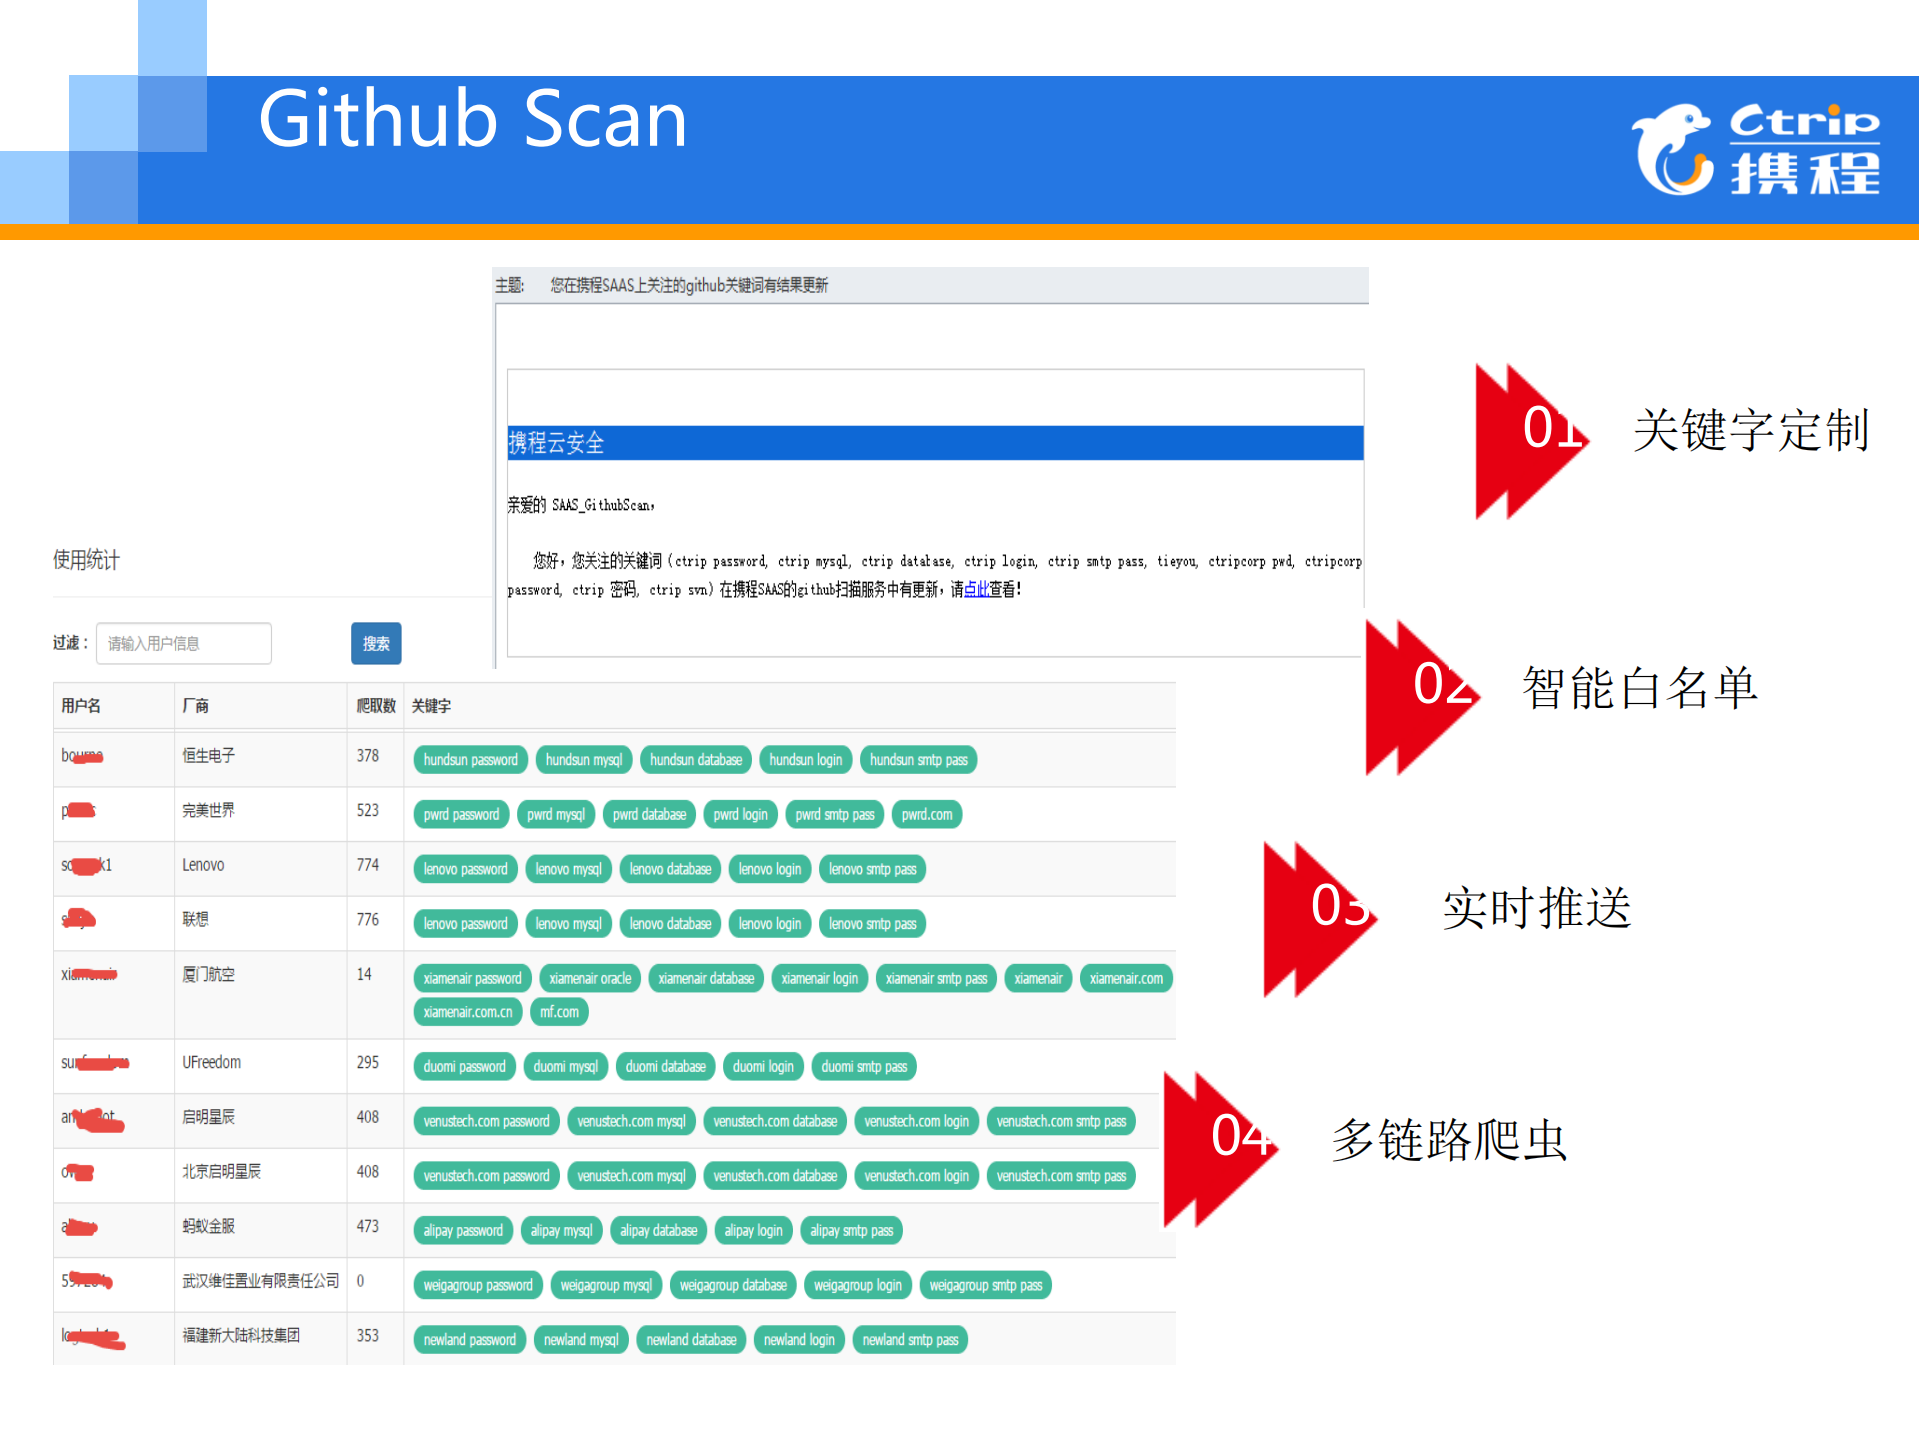Select the xiamenair oracle keyword tag

pos(589,977)
